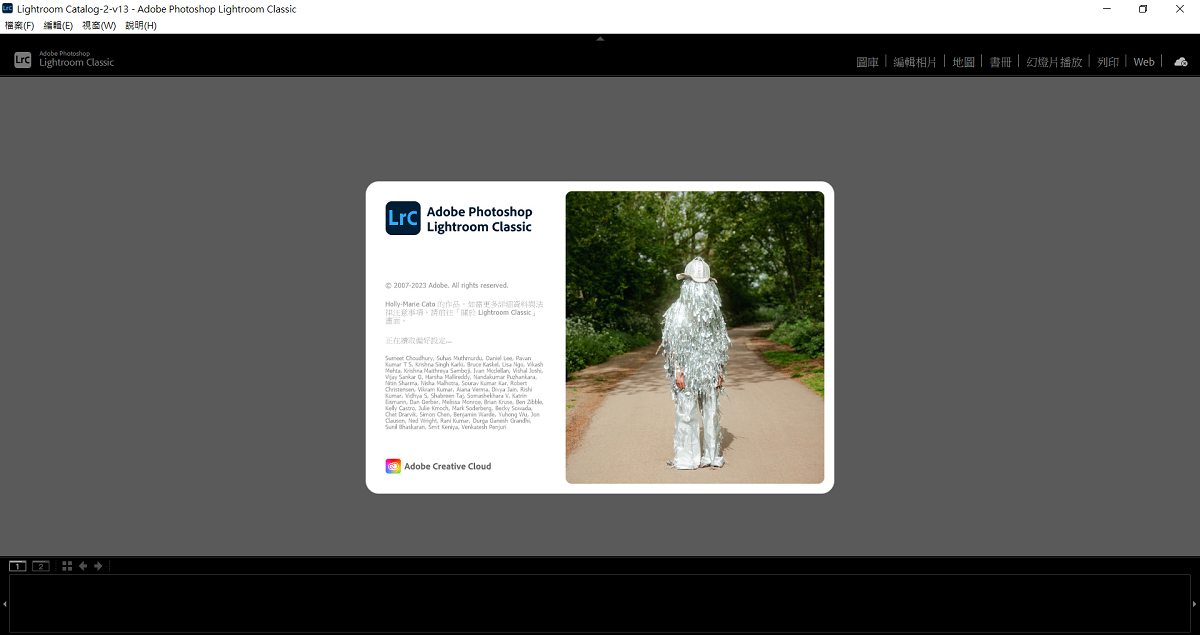1200x635 pixels.
Task: Click the copyright 2007-2023 Adobe text
Action: pos(447,285)
